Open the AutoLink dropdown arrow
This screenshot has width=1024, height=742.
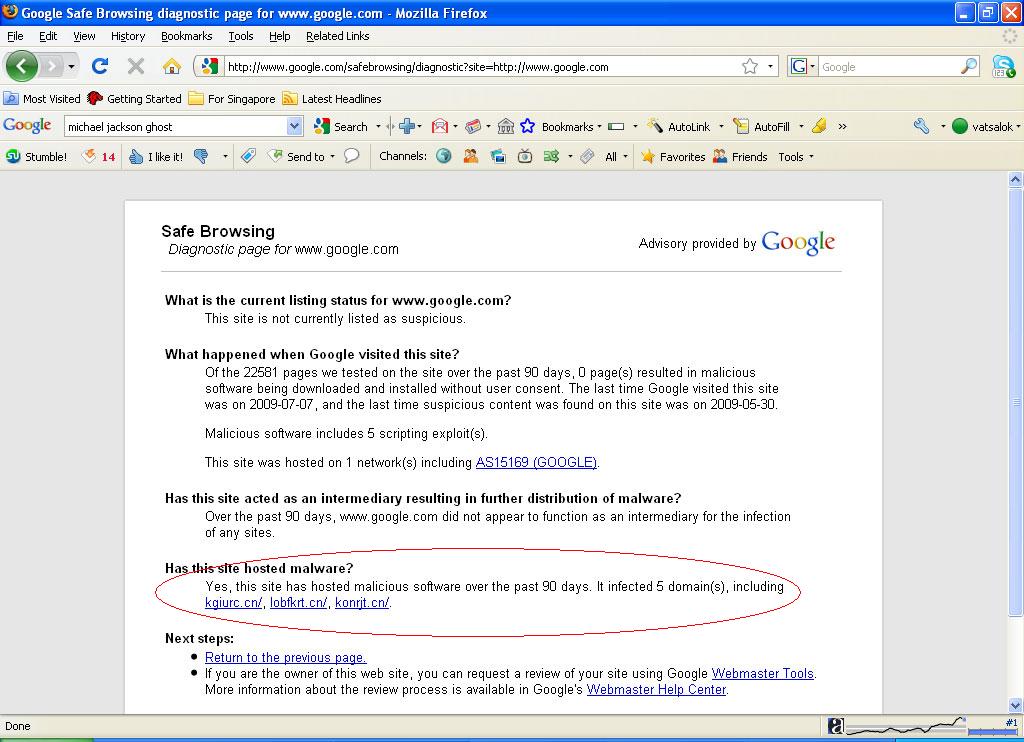pyautogui.click(x=721, y=127)
